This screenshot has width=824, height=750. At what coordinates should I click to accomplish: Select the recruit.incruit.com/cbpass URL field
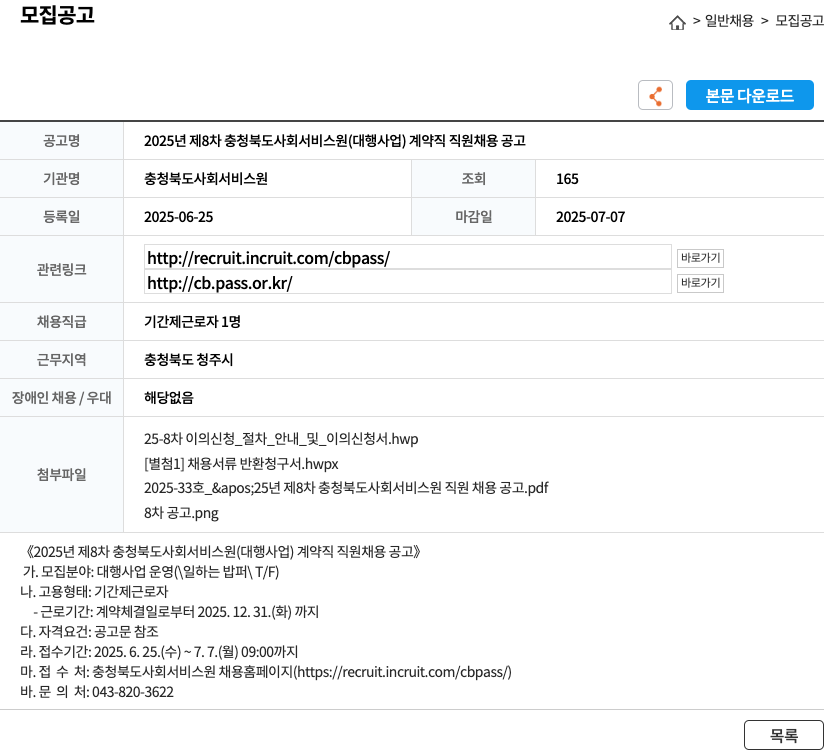click(x=408, y=258)
